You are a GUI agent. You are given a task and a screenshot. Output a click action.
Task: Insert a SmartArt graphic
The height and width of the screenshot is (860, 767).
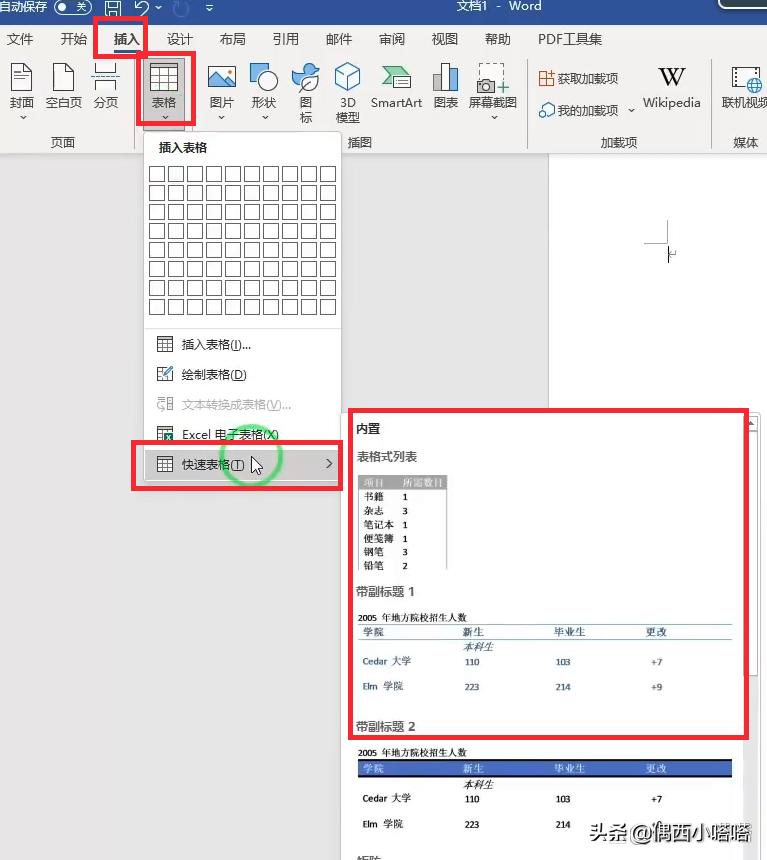(396, 86)
